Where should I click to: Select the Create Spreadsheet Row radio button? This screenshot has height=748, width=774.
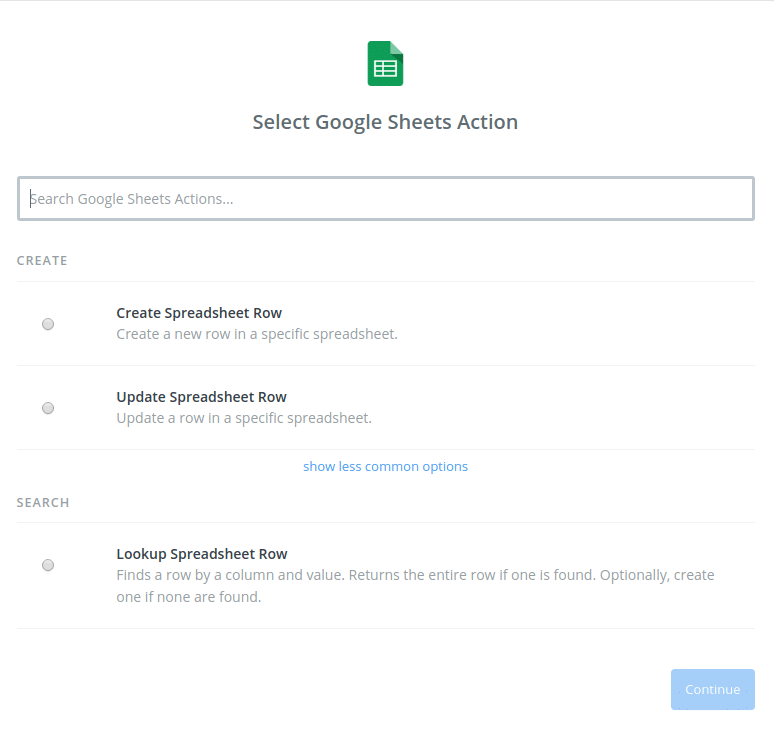click(x=48, y=324)
